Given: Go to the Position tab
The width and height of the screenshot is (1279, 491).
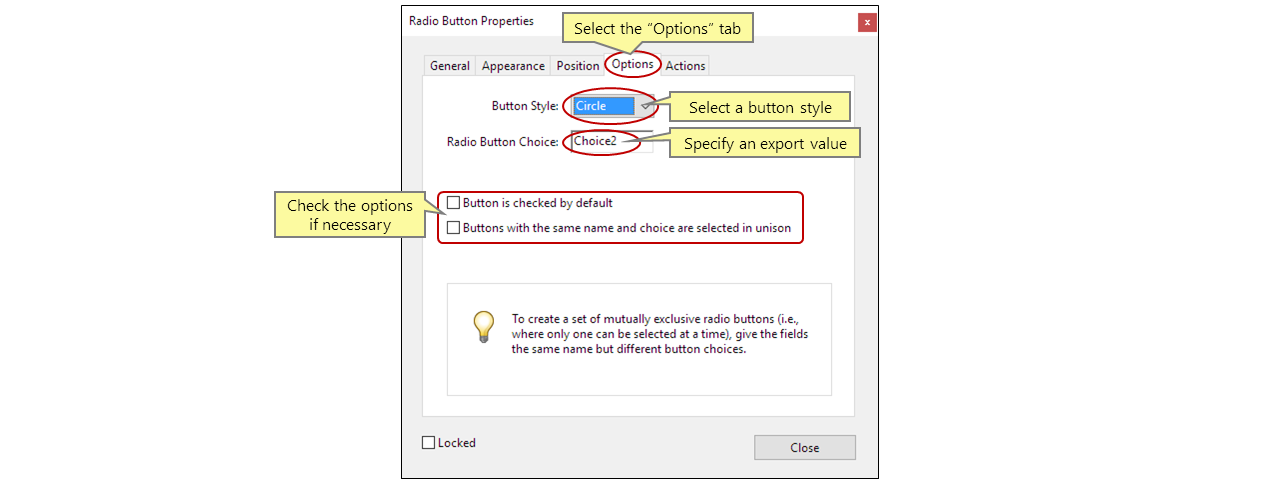Looking at the screenshot, I should tap(578, 66).
